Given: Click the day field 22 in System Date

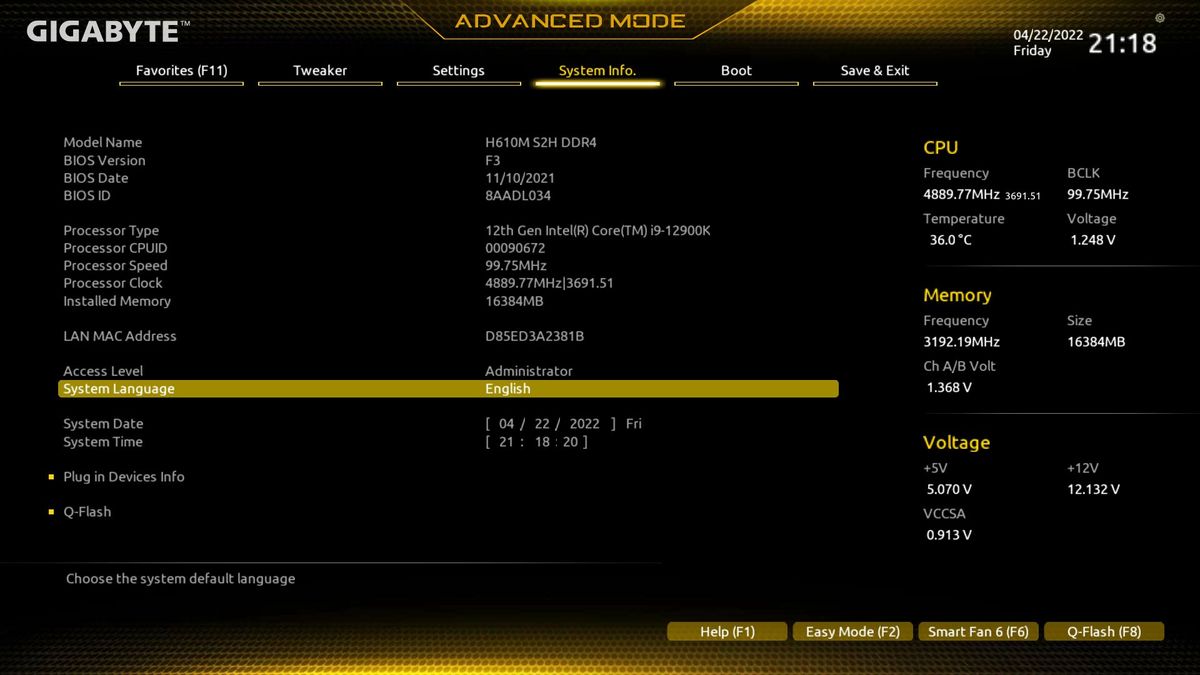Looking at the screenshot, I should point(542,424).
